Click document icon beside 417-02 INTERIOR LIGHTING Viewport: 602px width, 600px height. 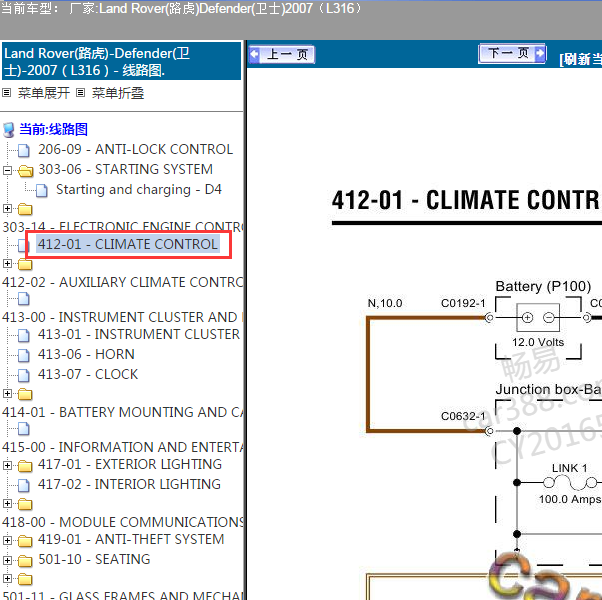[x=24, y=486]
